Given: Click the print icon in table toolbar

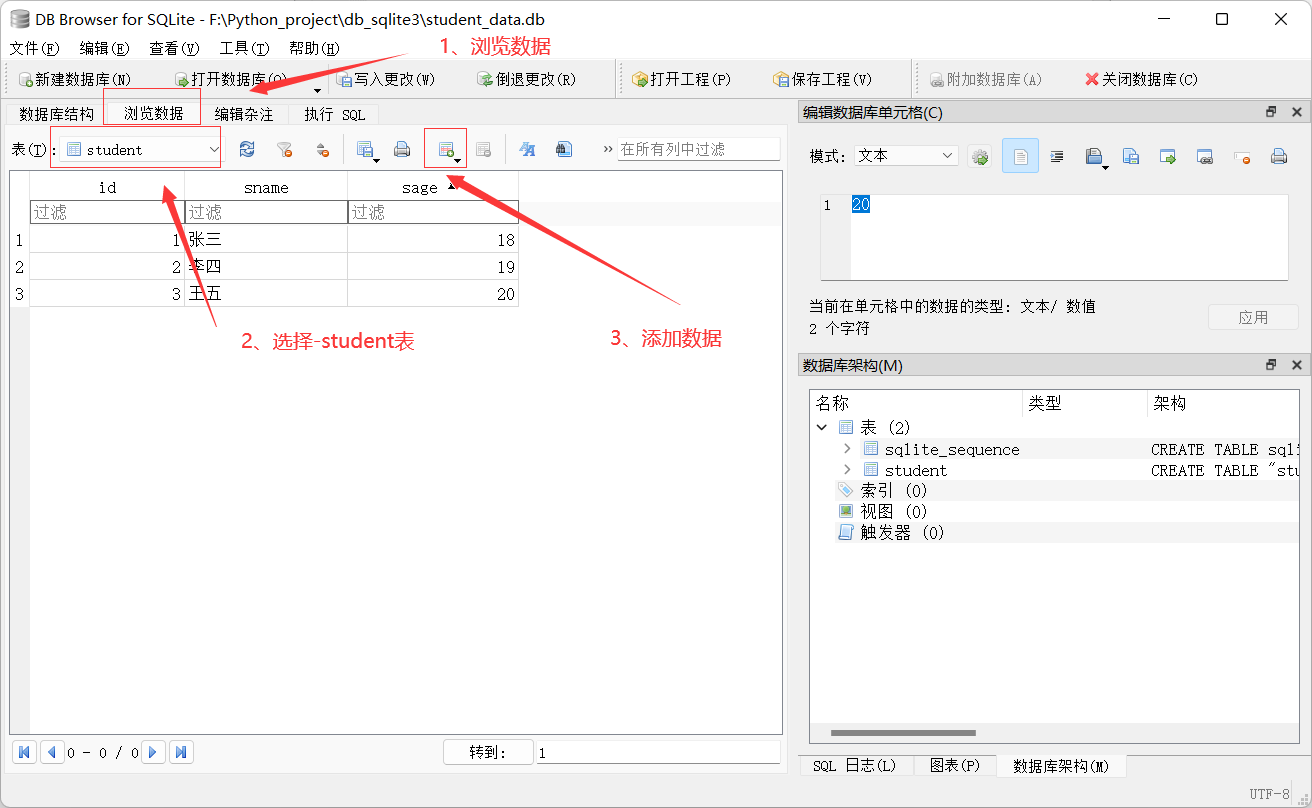Looking at the screenshot, I should point(402,149).
